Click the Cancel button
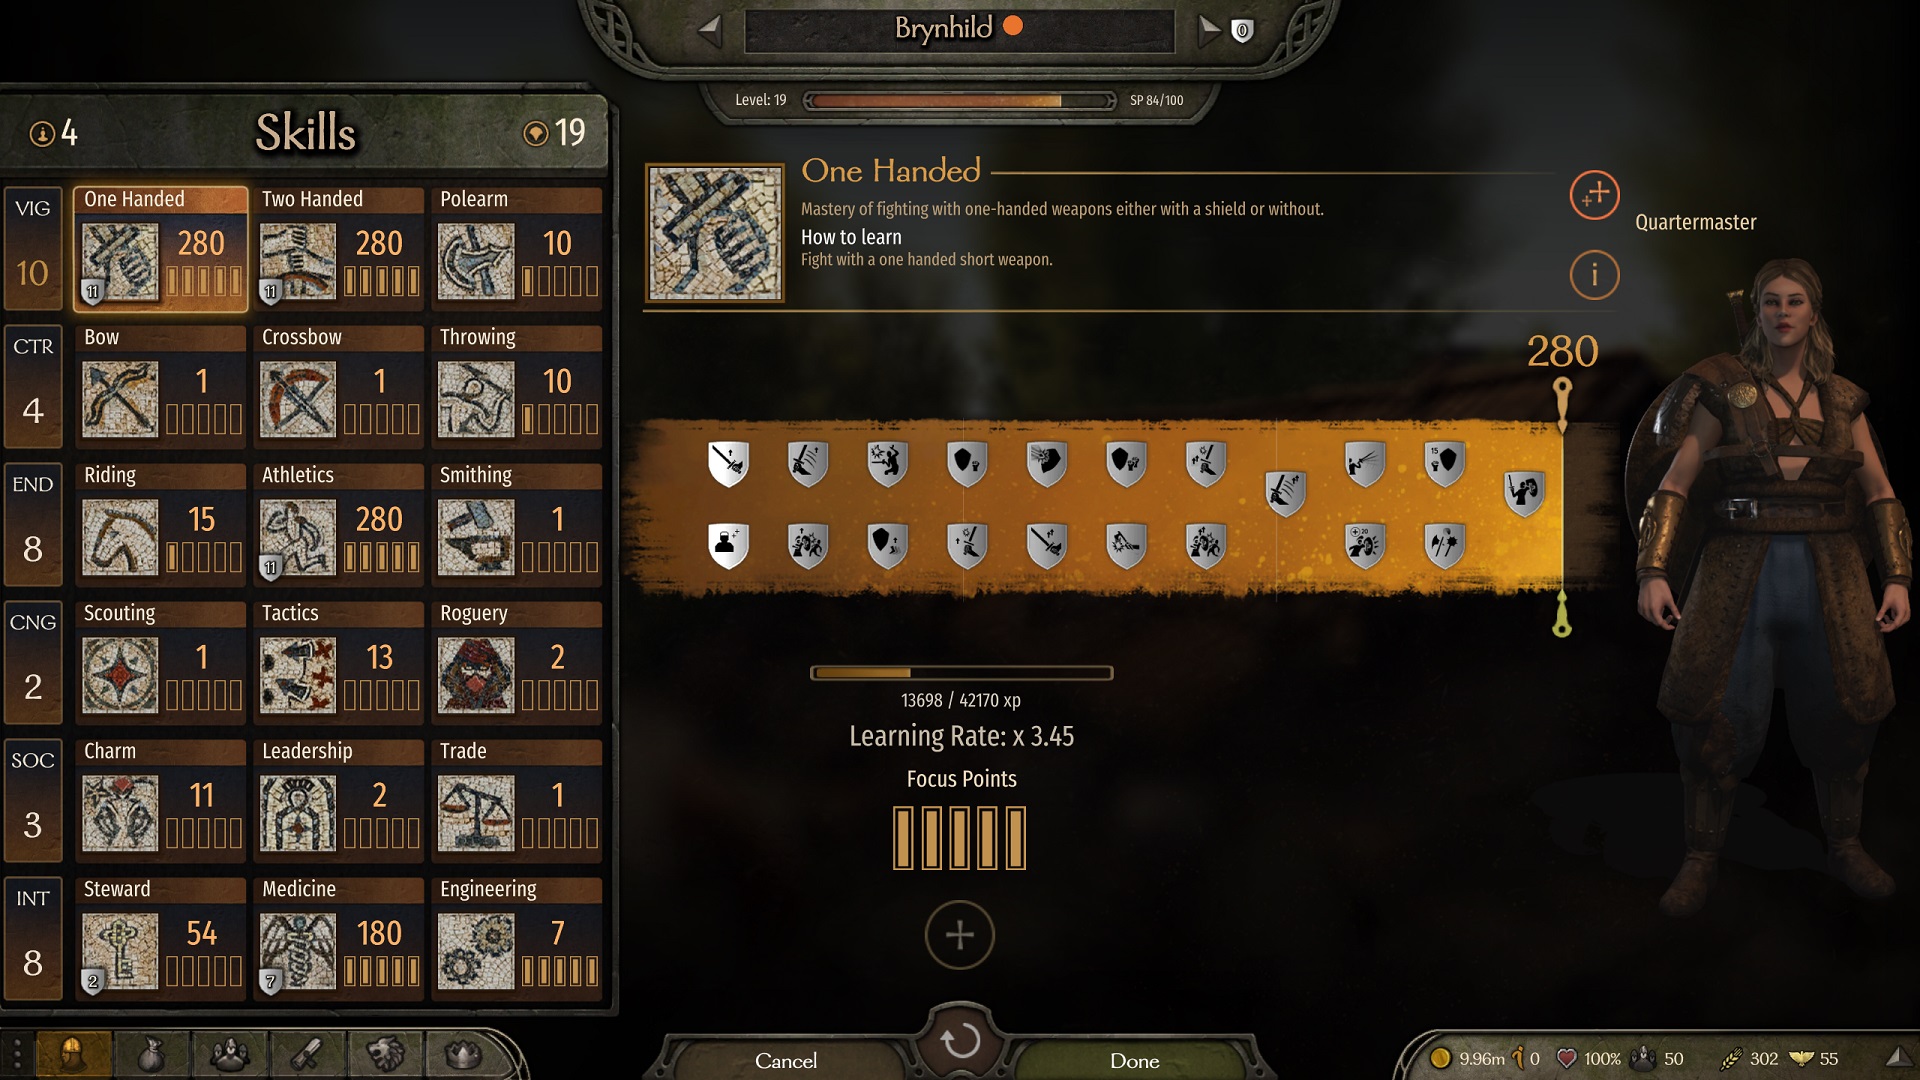This screenshot has width=1920, height=1080. pos(786,1061)
